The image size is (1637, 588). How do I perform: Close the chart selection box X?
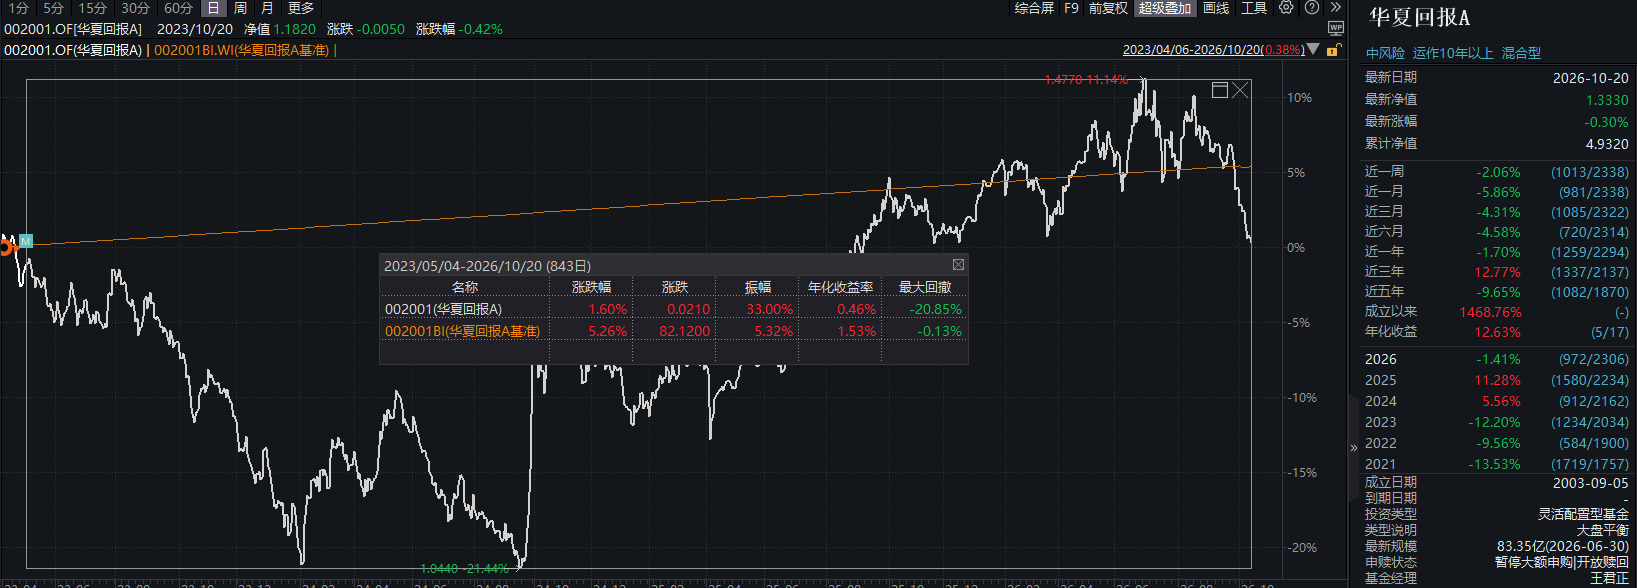click(1240, 90)
